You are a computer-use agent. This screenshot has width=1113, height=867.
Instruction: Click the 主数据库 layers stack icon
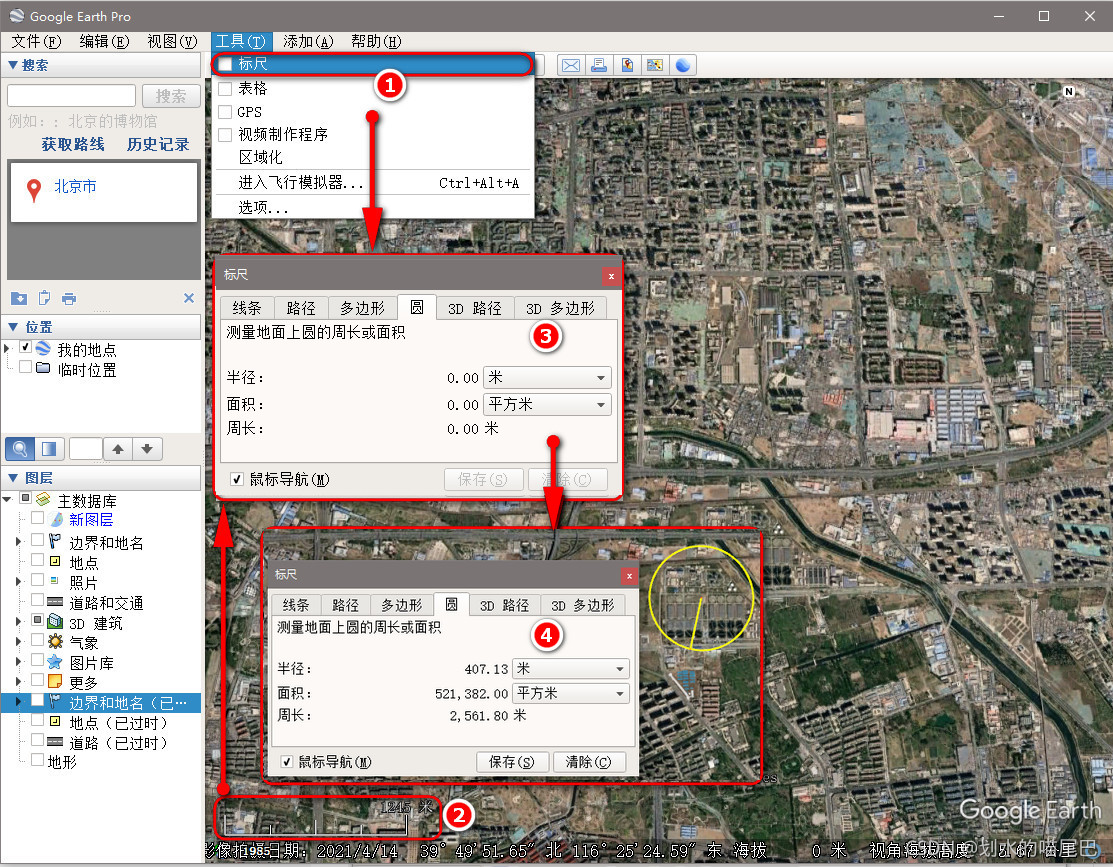click(43, 499)
